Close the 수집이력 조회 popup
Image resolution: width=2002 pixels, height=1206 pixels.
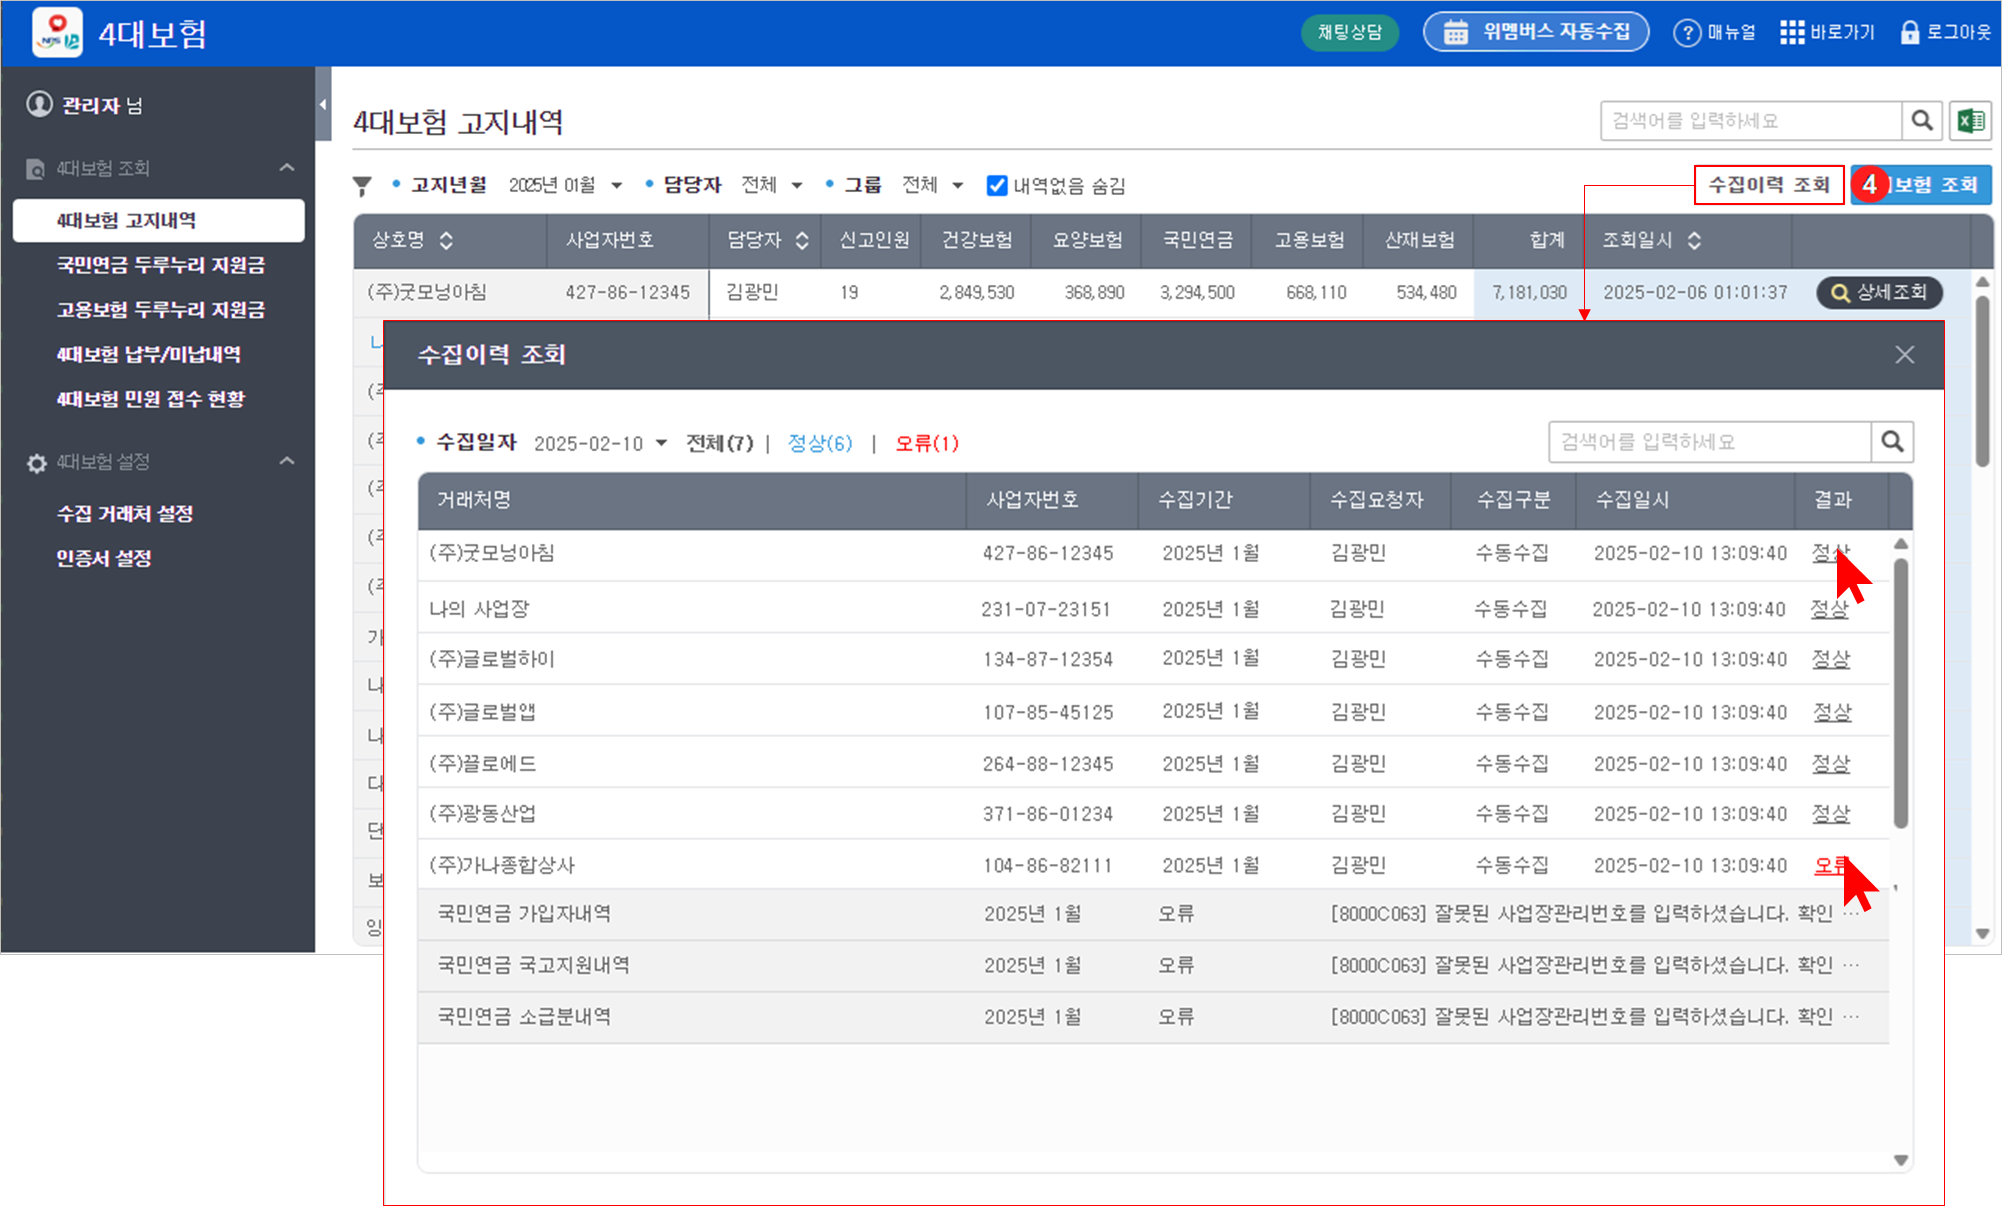(x=1904, y=355)
